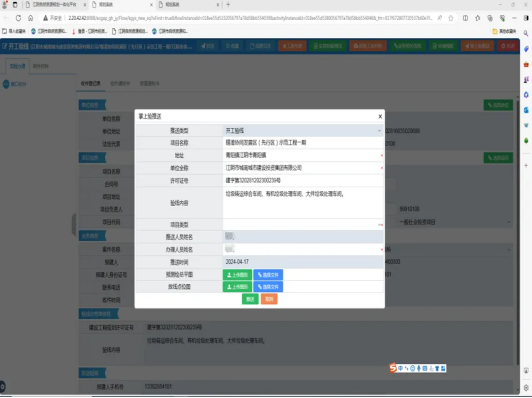Open the Edge sidebar search icon
Image resolution: width=532 pixels, height=398 pixels.
[x=526, y=33]
